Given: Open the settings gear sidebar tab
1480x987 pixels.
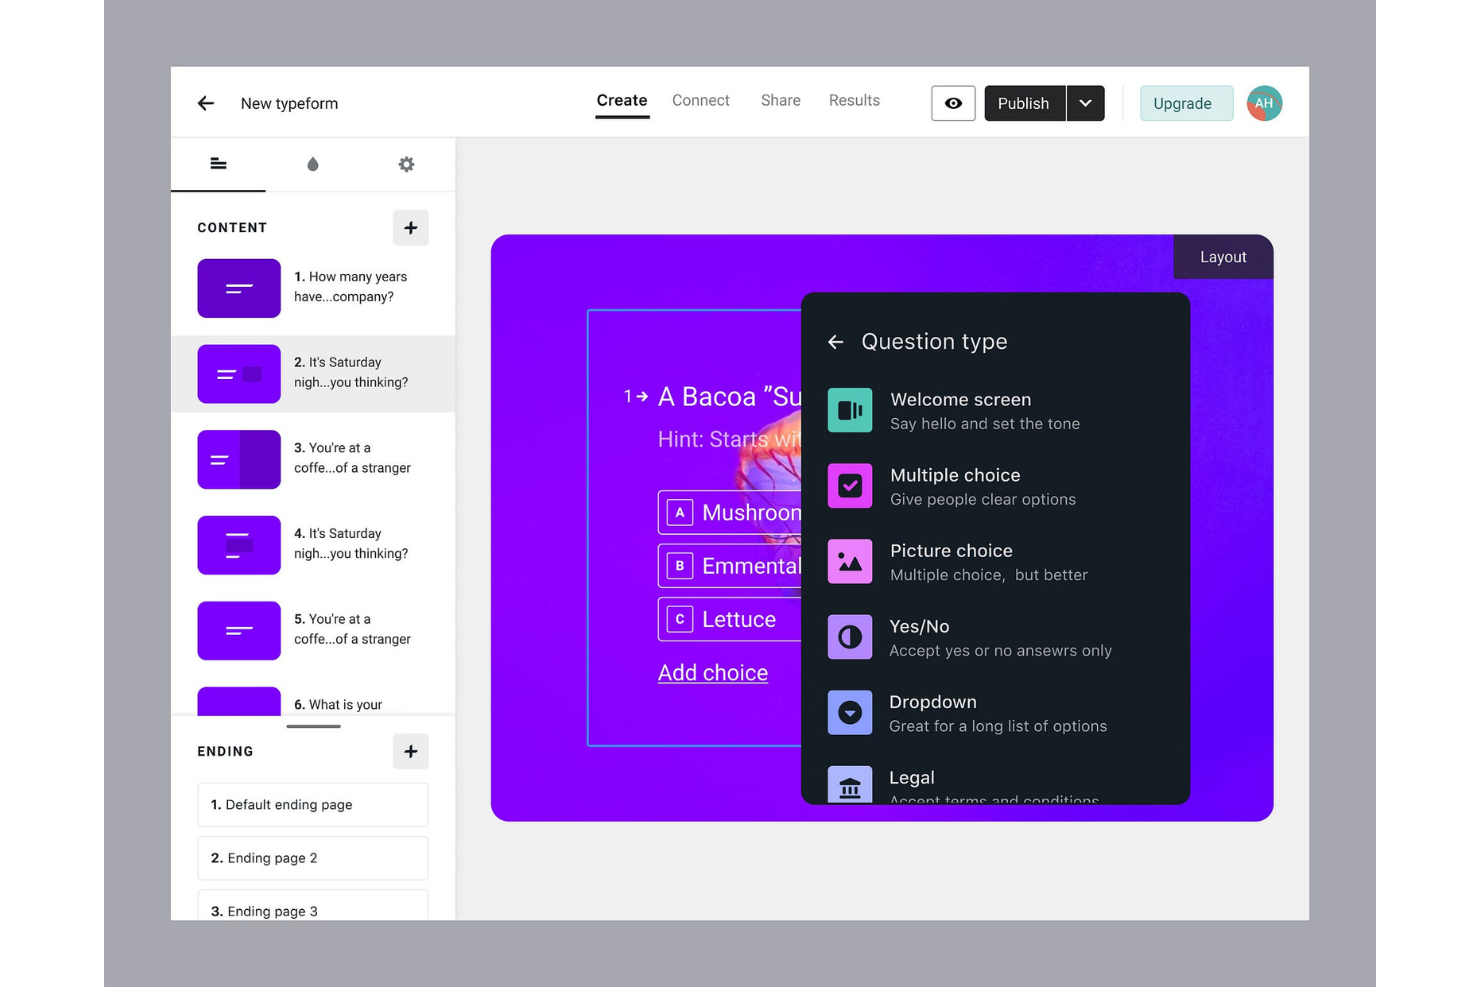Looking at the screenshot, I should [406, 164].
